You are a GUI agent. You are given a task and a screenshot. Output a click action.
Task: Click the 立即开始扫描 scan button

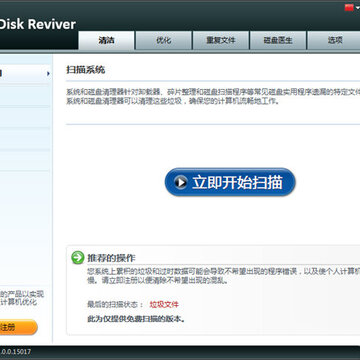coord(230,182)
